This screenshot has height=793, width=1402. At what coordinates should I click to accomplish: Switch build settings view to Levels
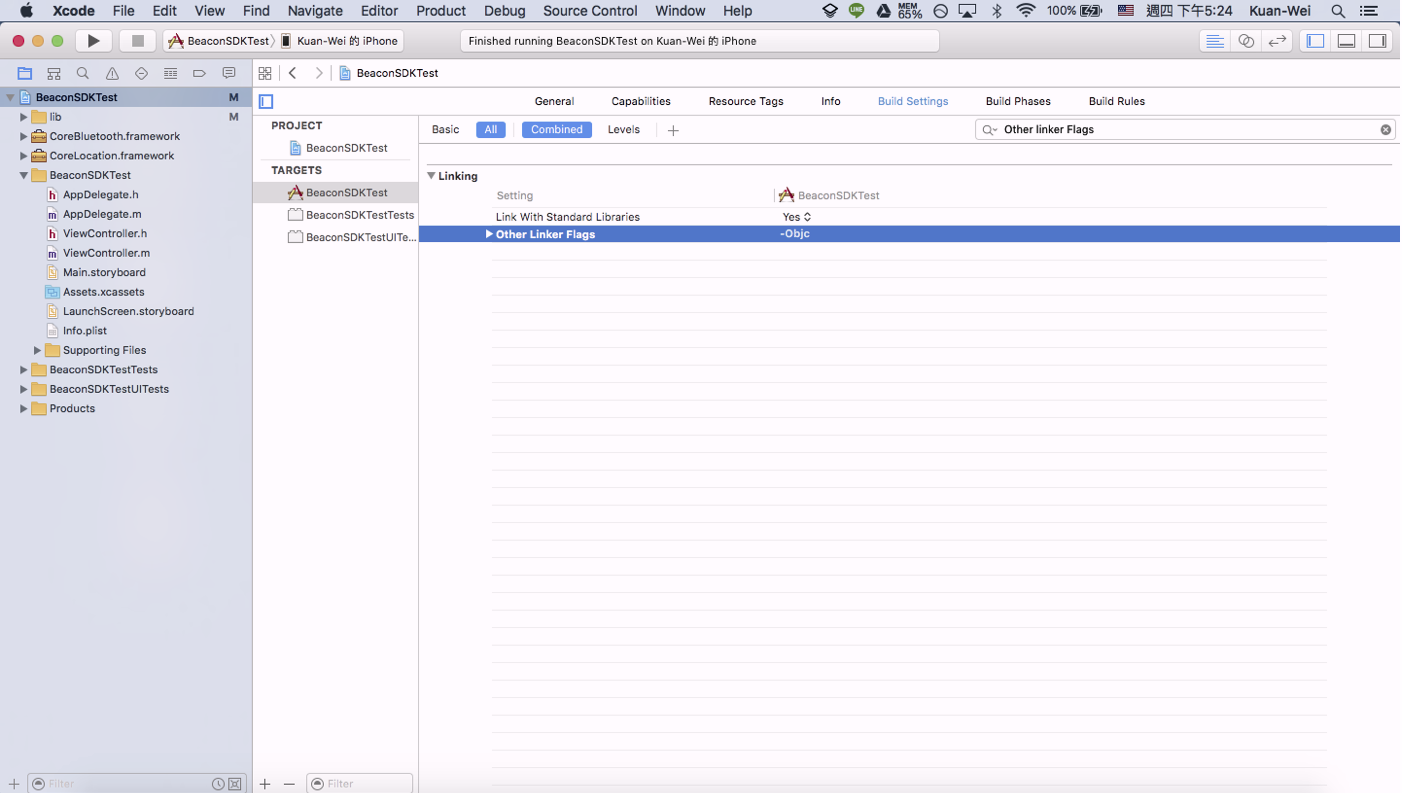click(624, 130)
